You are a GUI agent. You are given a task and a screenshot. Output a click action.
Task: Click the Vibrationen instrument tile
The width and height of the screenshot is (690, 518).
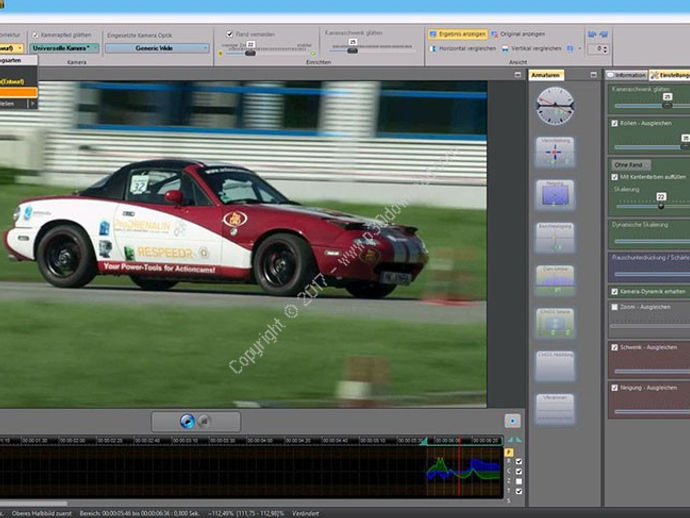(x=555, y=409)
